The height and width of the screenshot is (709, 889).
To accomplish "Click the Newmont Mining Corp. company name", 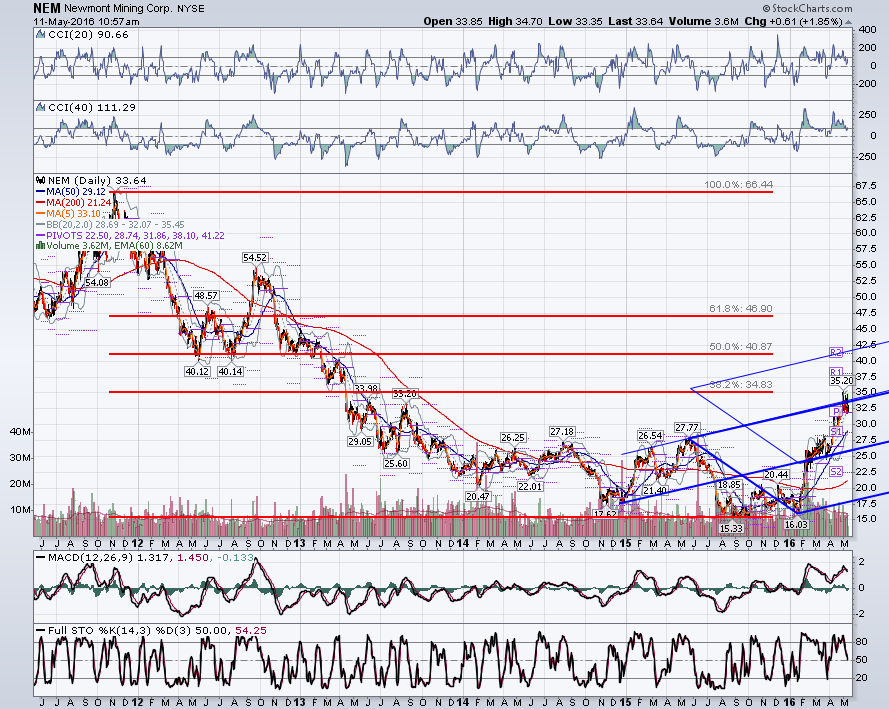I will tap(119, 9).
